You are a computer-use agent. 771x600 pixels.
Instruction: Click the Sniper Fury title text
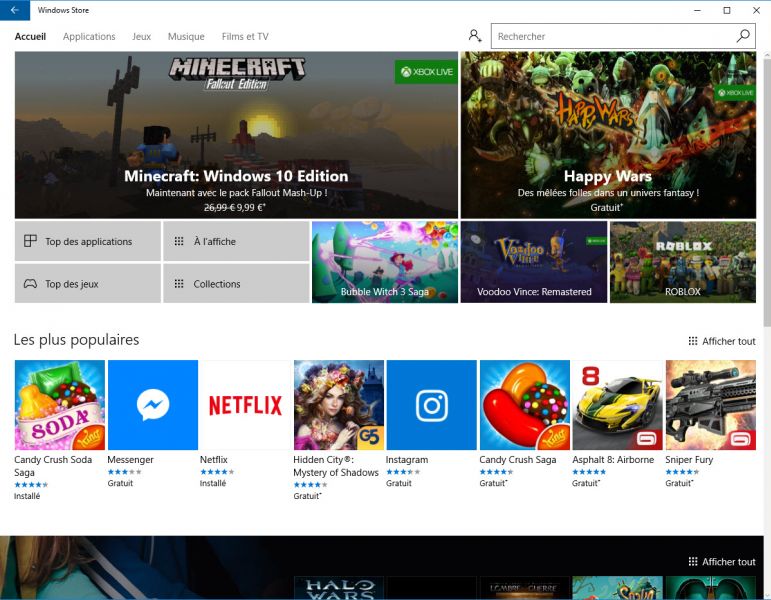point(689,459)
